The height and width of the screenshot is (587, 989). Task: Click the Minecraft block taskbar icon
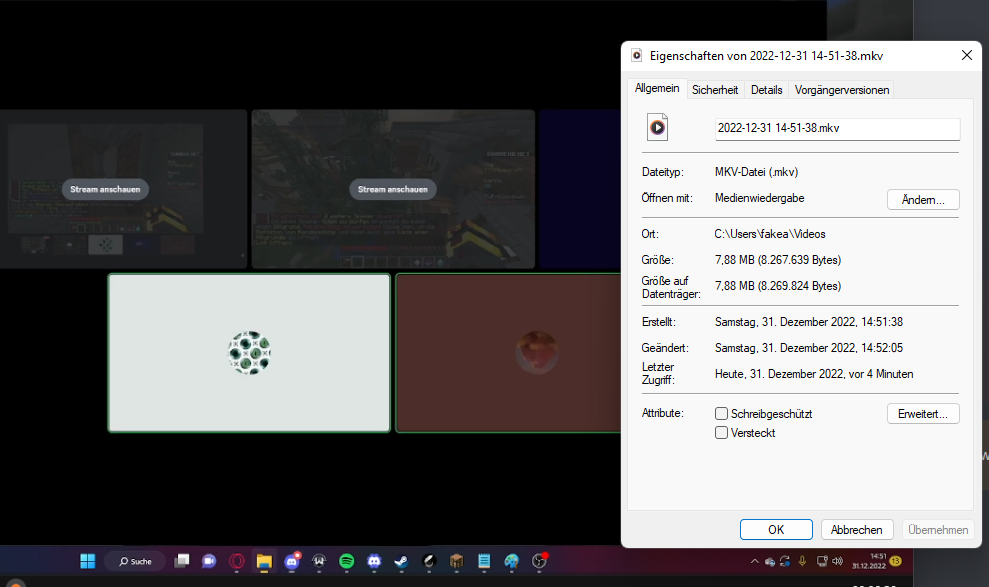[x=456, y=561]
